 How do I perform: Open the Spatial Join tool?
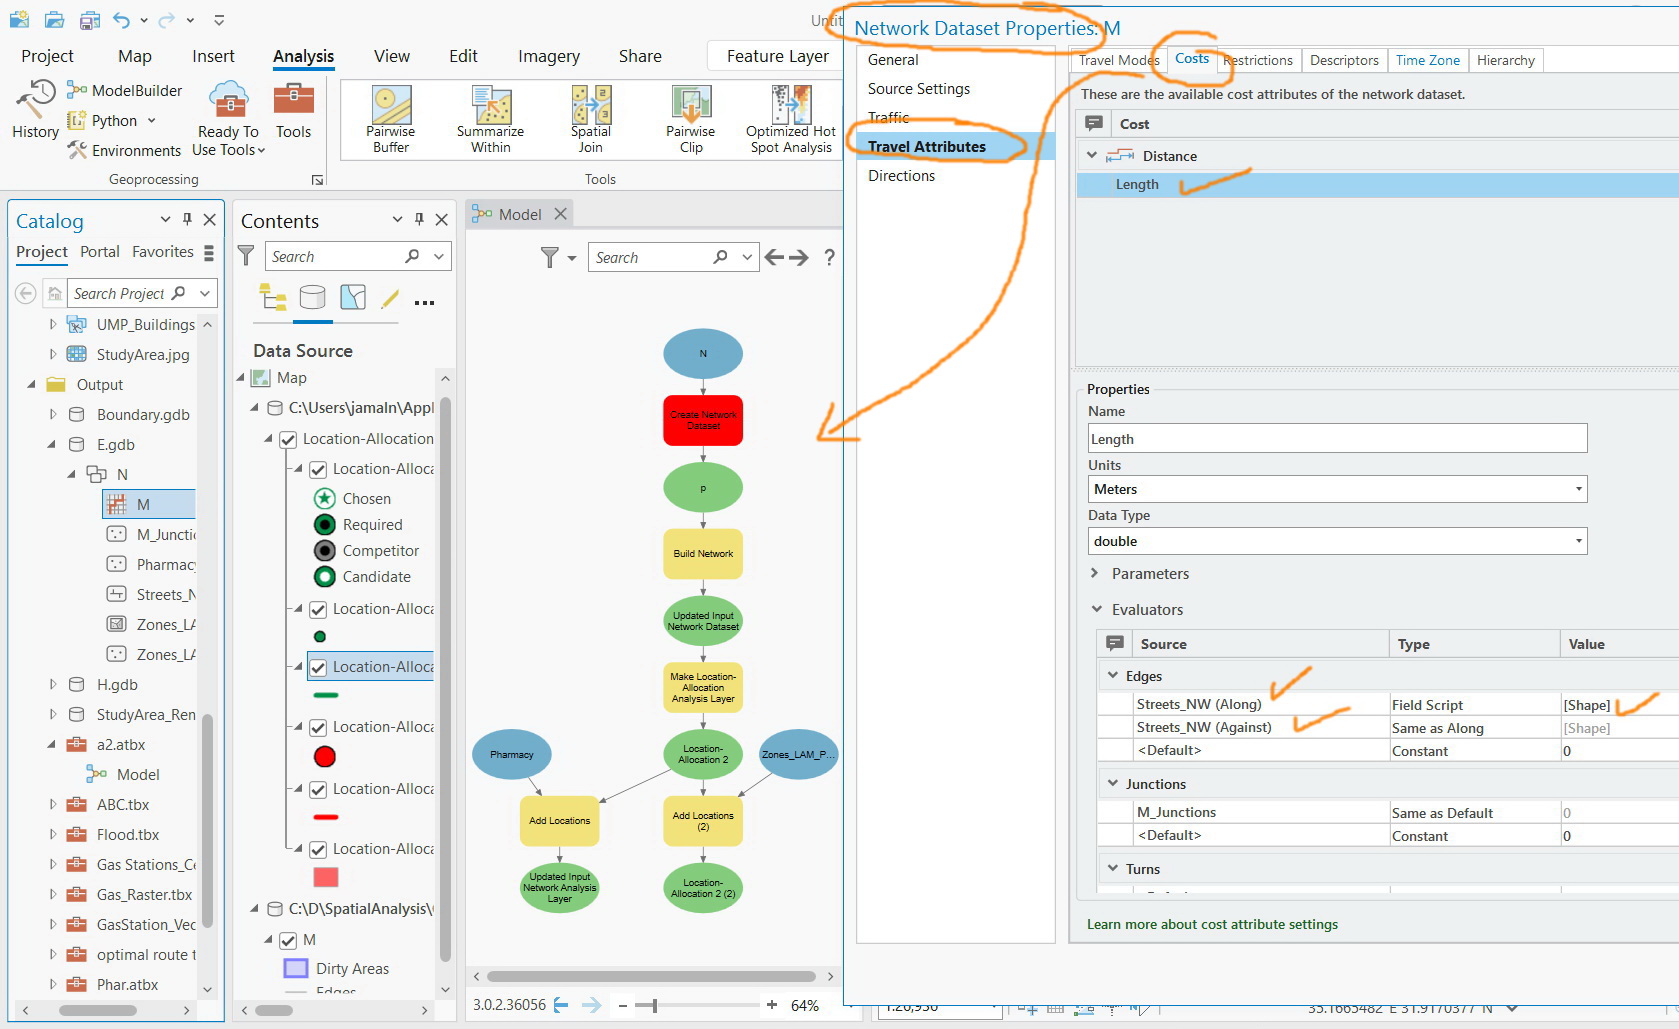(591, 119)
